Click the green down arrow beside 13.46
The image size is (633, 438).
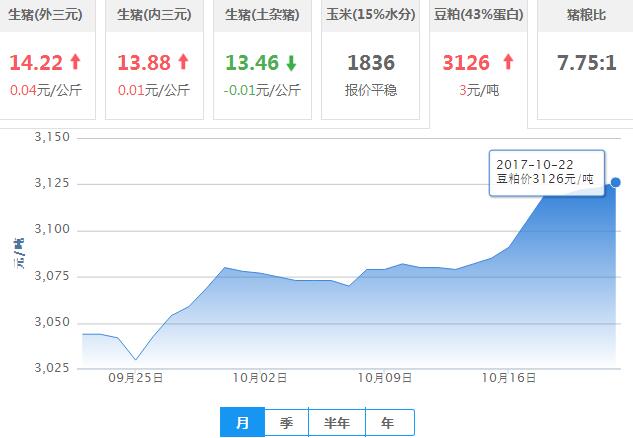tap(291, 63)
